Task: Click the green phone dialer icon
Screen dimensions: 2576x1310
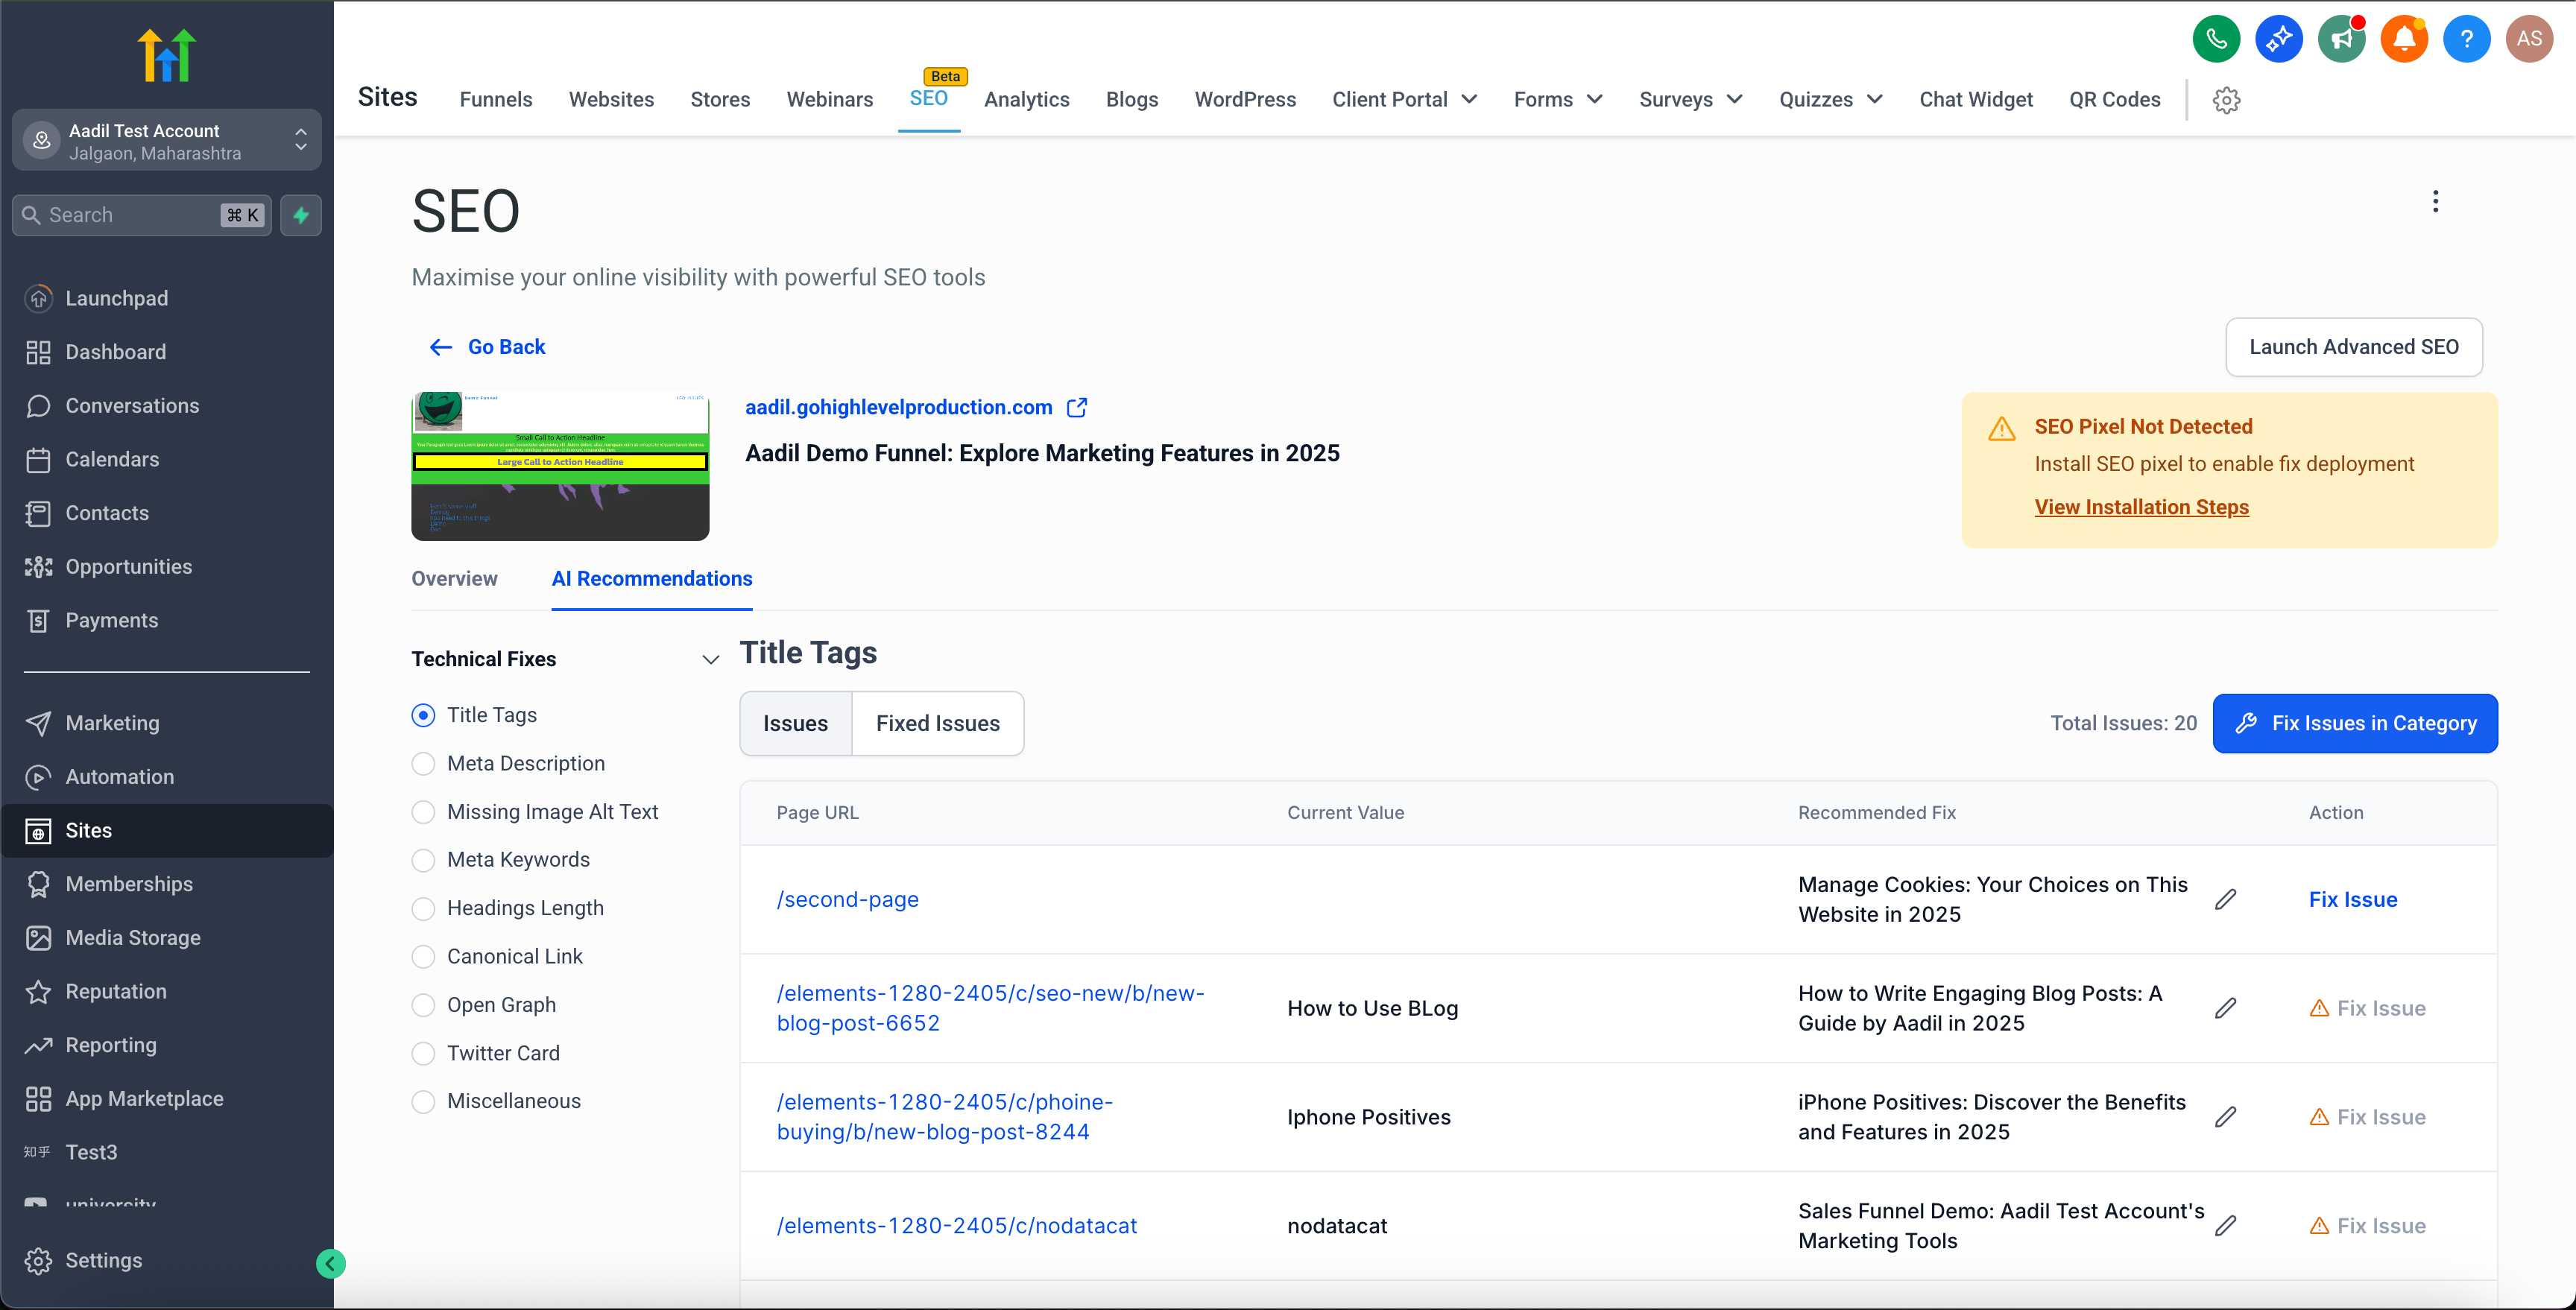Action: pyautogui.click(x=2215, y=40)
